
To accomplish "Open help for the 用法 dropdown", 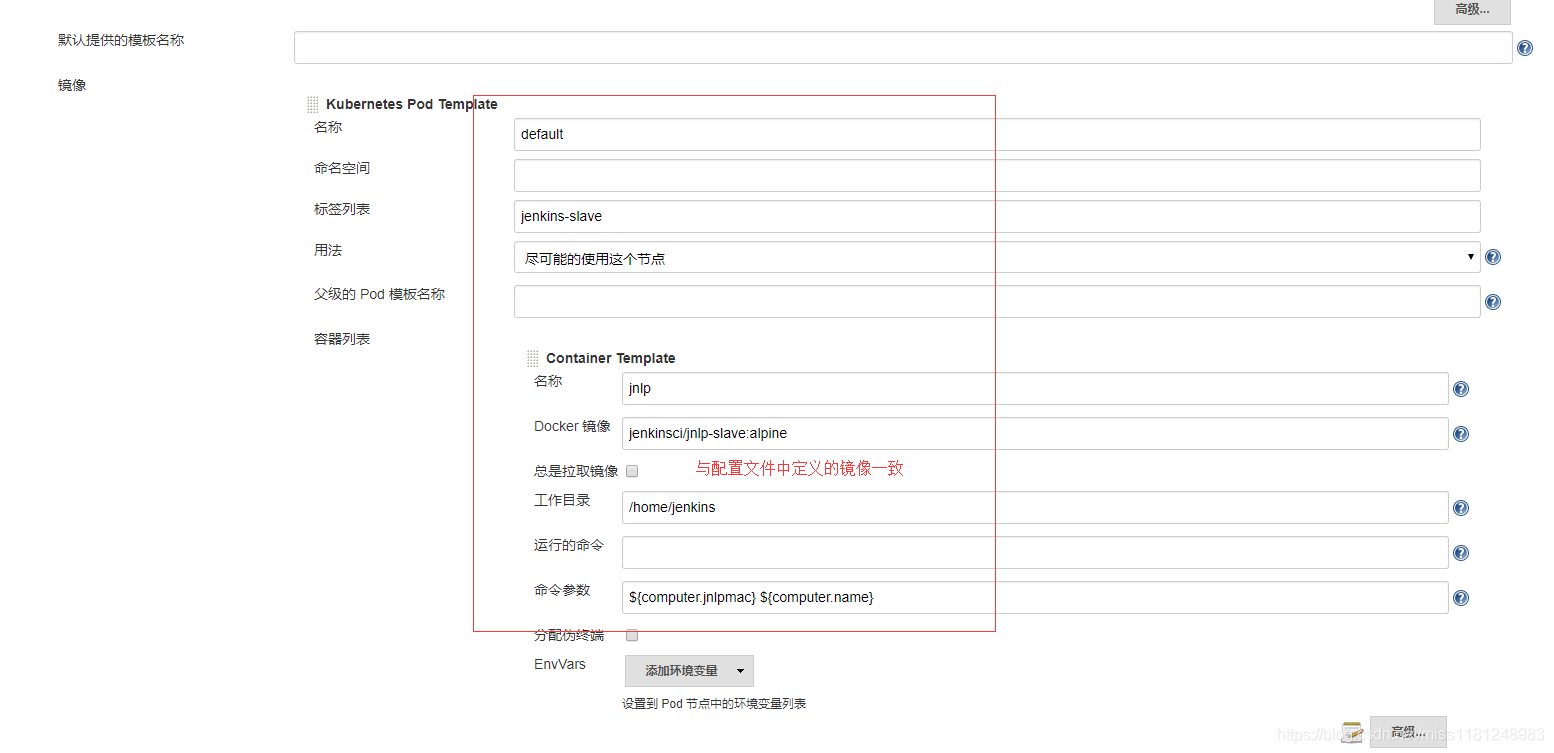I will pos(1493,257).
